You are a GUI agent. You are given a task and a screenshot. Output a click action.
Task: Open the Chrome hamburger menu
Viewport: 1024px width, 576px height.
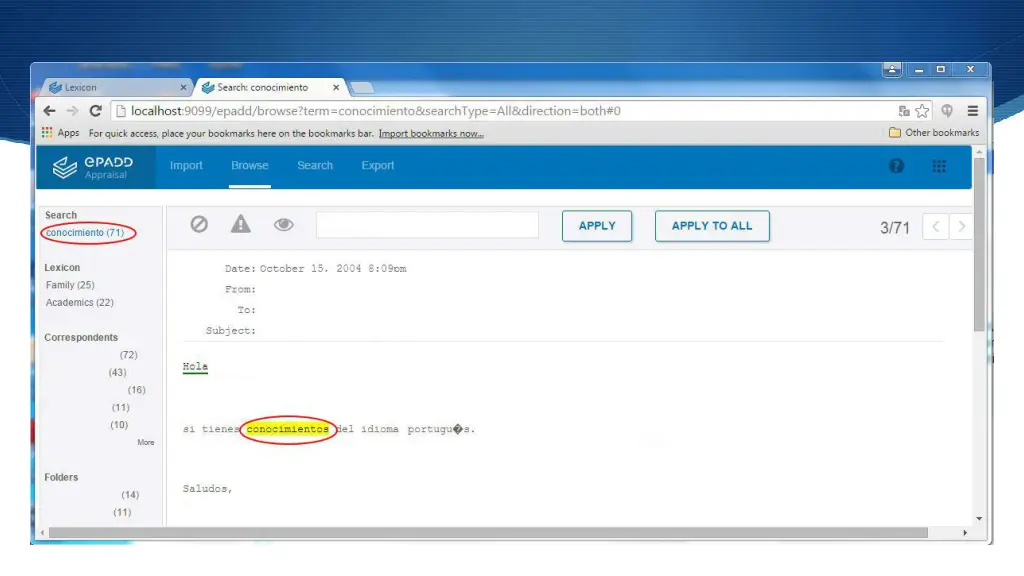(x=972, y=111)
